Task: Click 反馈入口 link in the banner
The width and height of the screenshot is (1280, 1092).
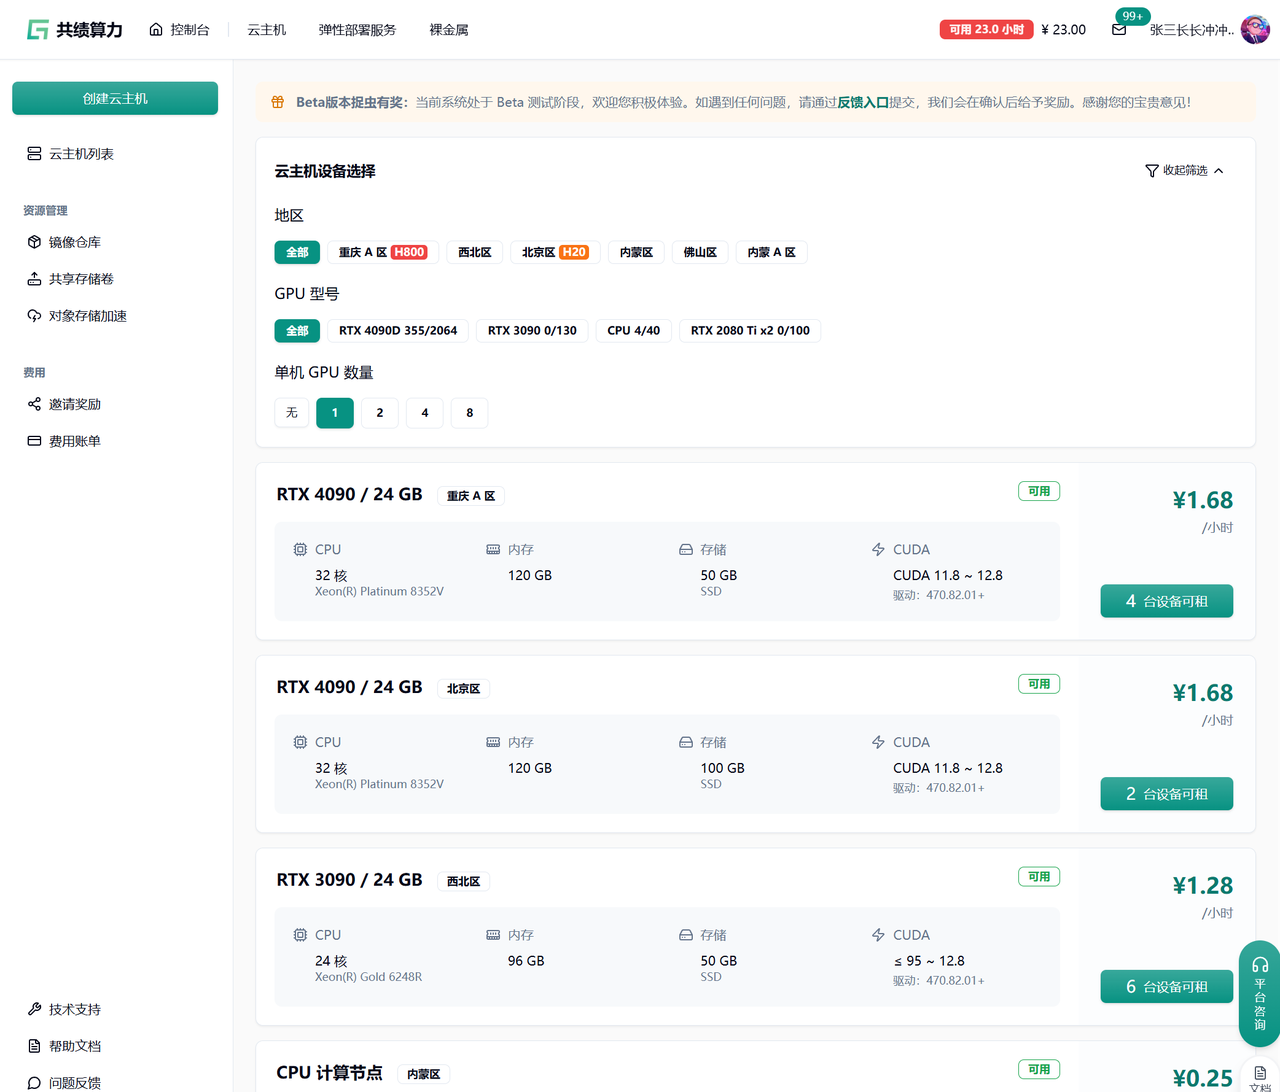Action: (x=862, y=102)
